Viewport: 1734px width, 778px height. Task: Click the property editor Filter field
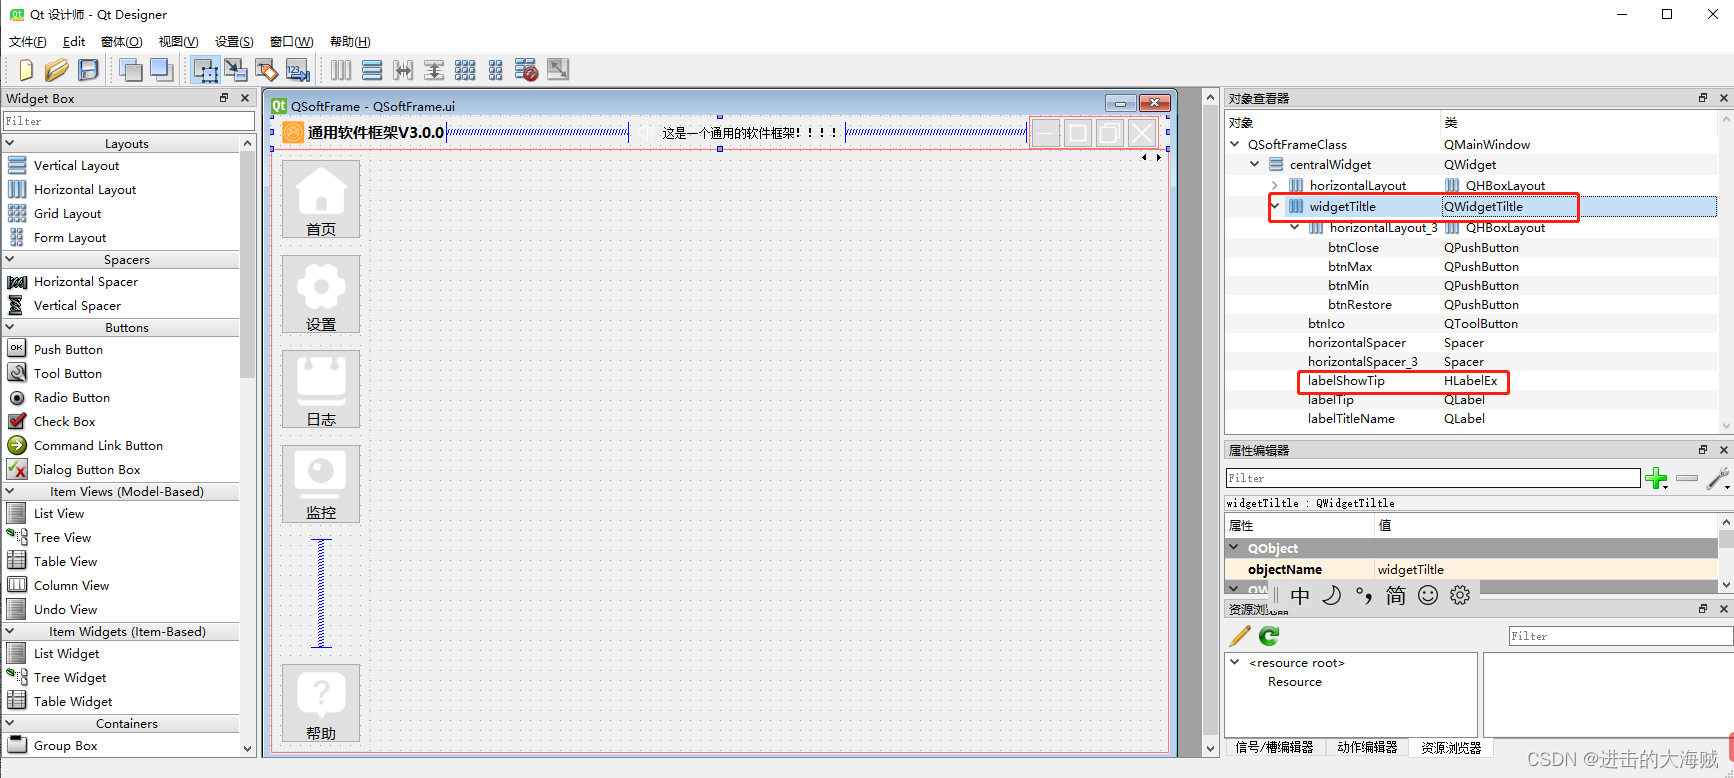coord(1433,478)
